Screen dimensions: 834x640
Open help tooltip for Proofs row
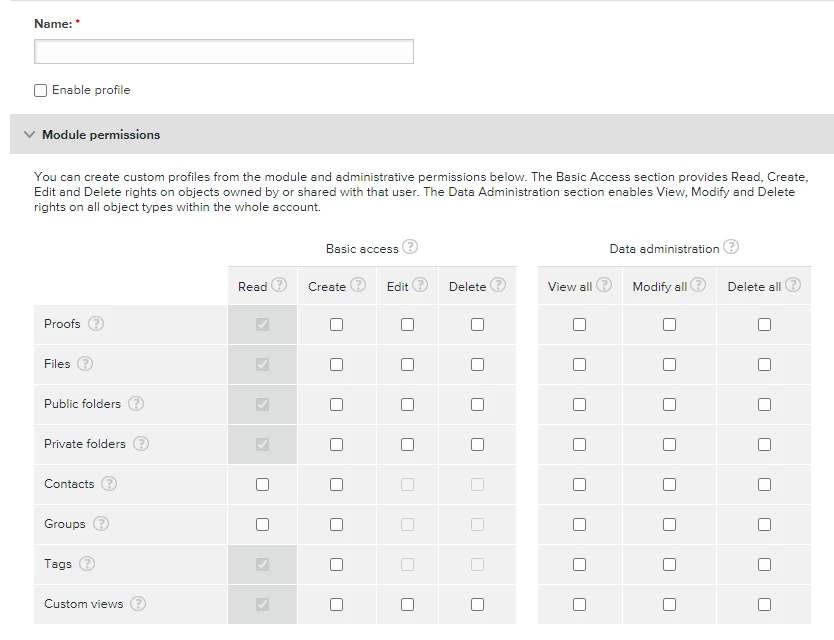coord(96,324)
